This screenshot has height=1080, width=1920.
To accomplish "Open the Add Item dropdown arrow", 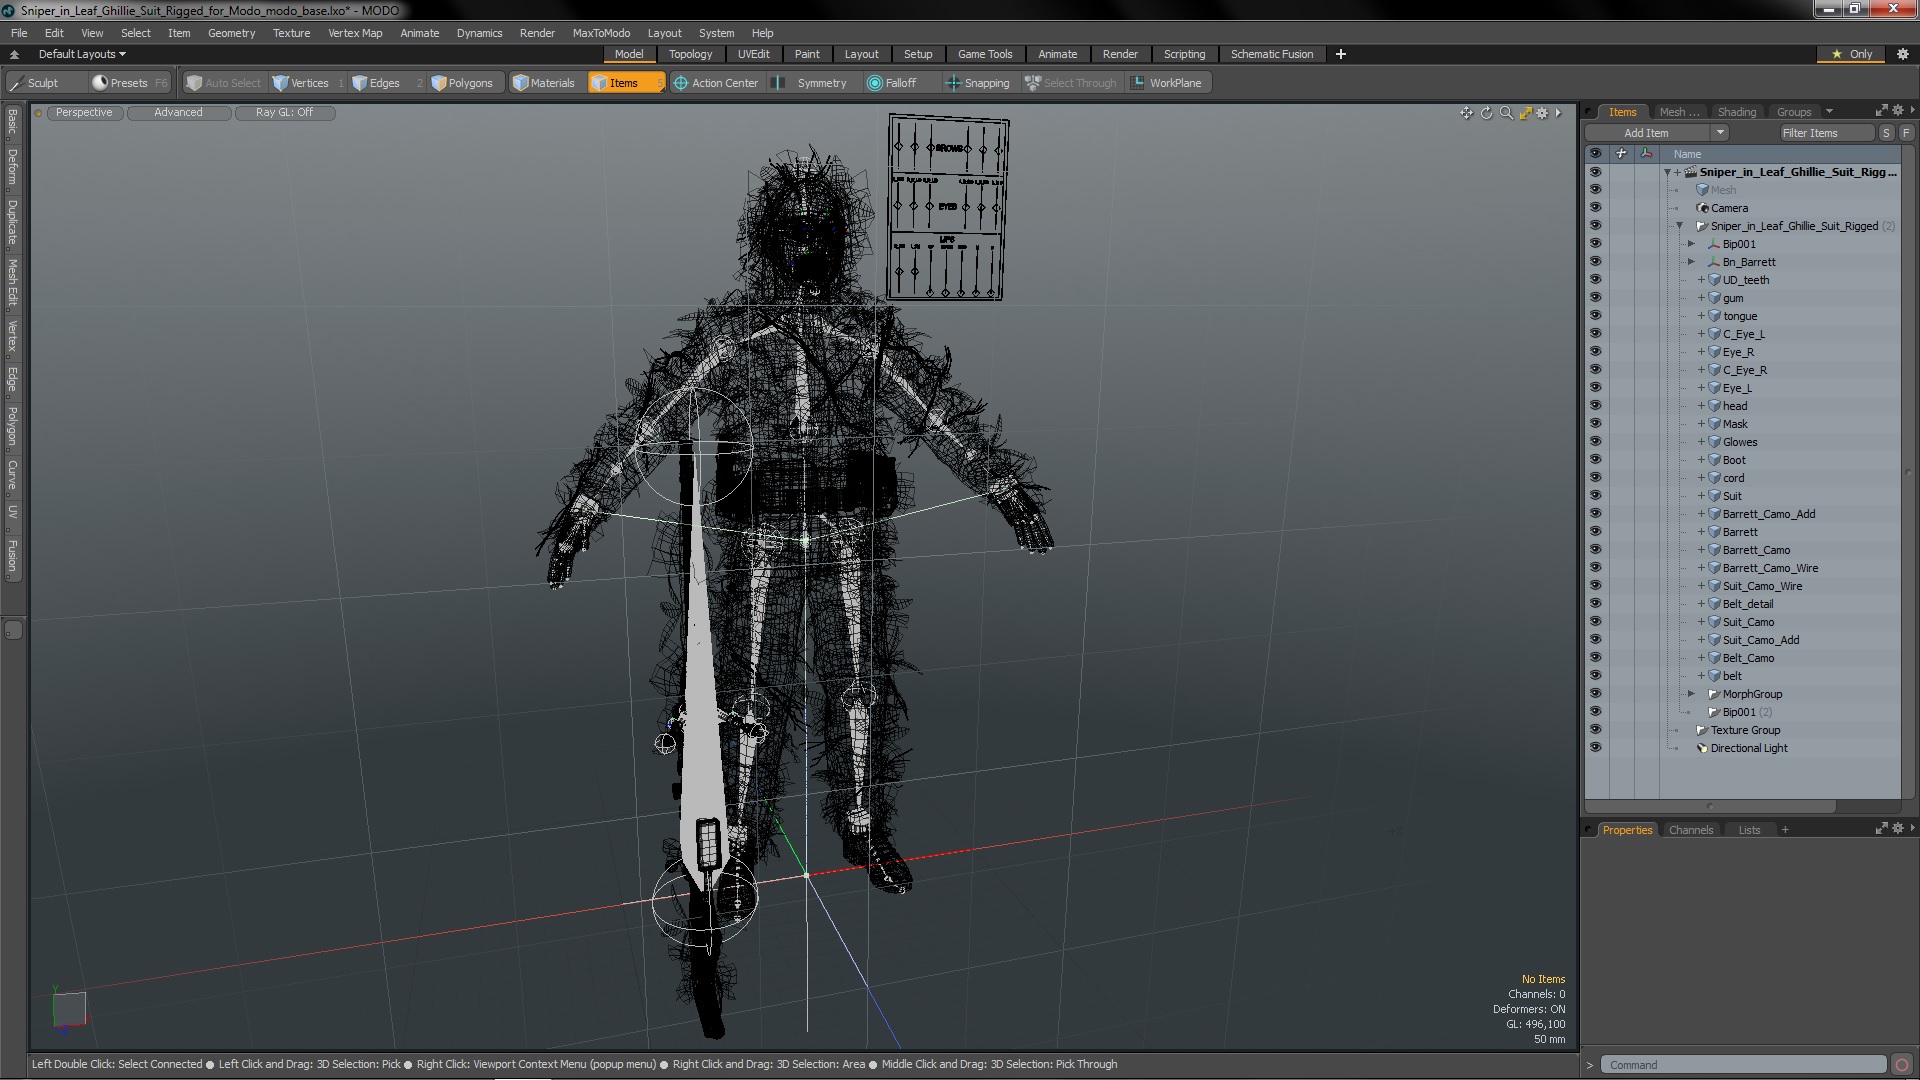I will point(1720,133).
